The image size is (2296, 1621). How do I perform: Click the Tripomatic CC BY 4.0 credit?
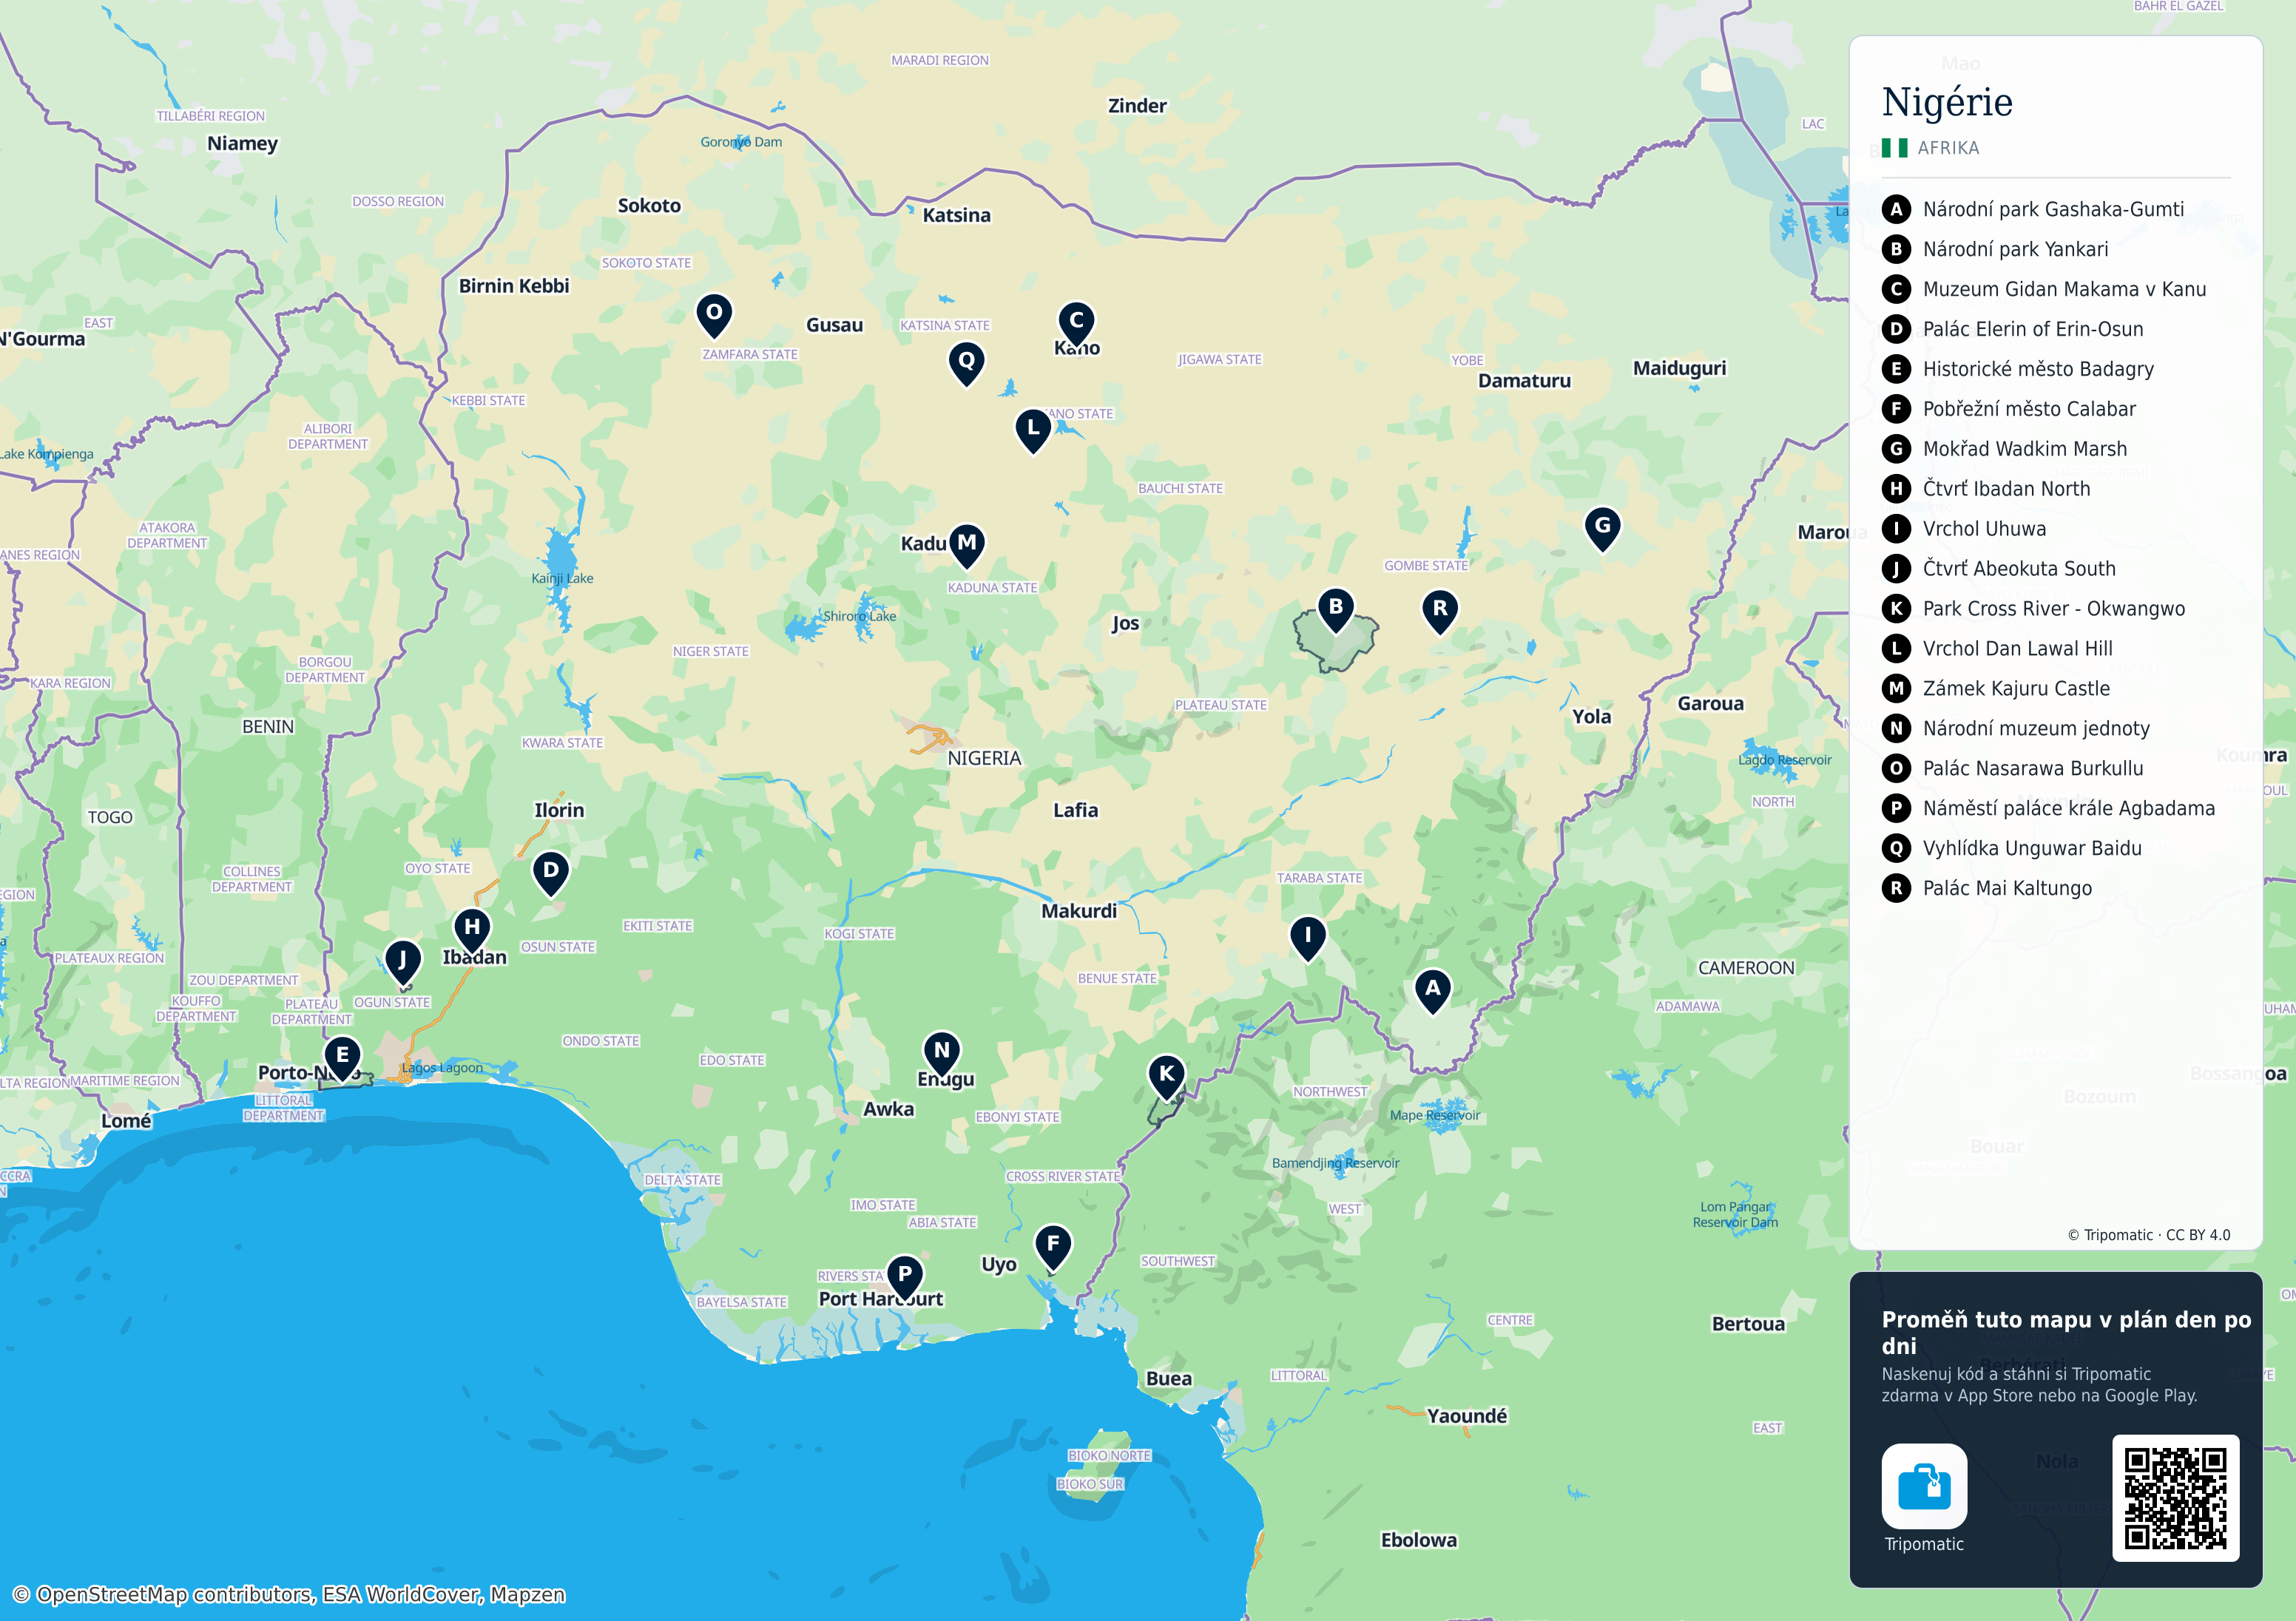tap(2148, 1235)
